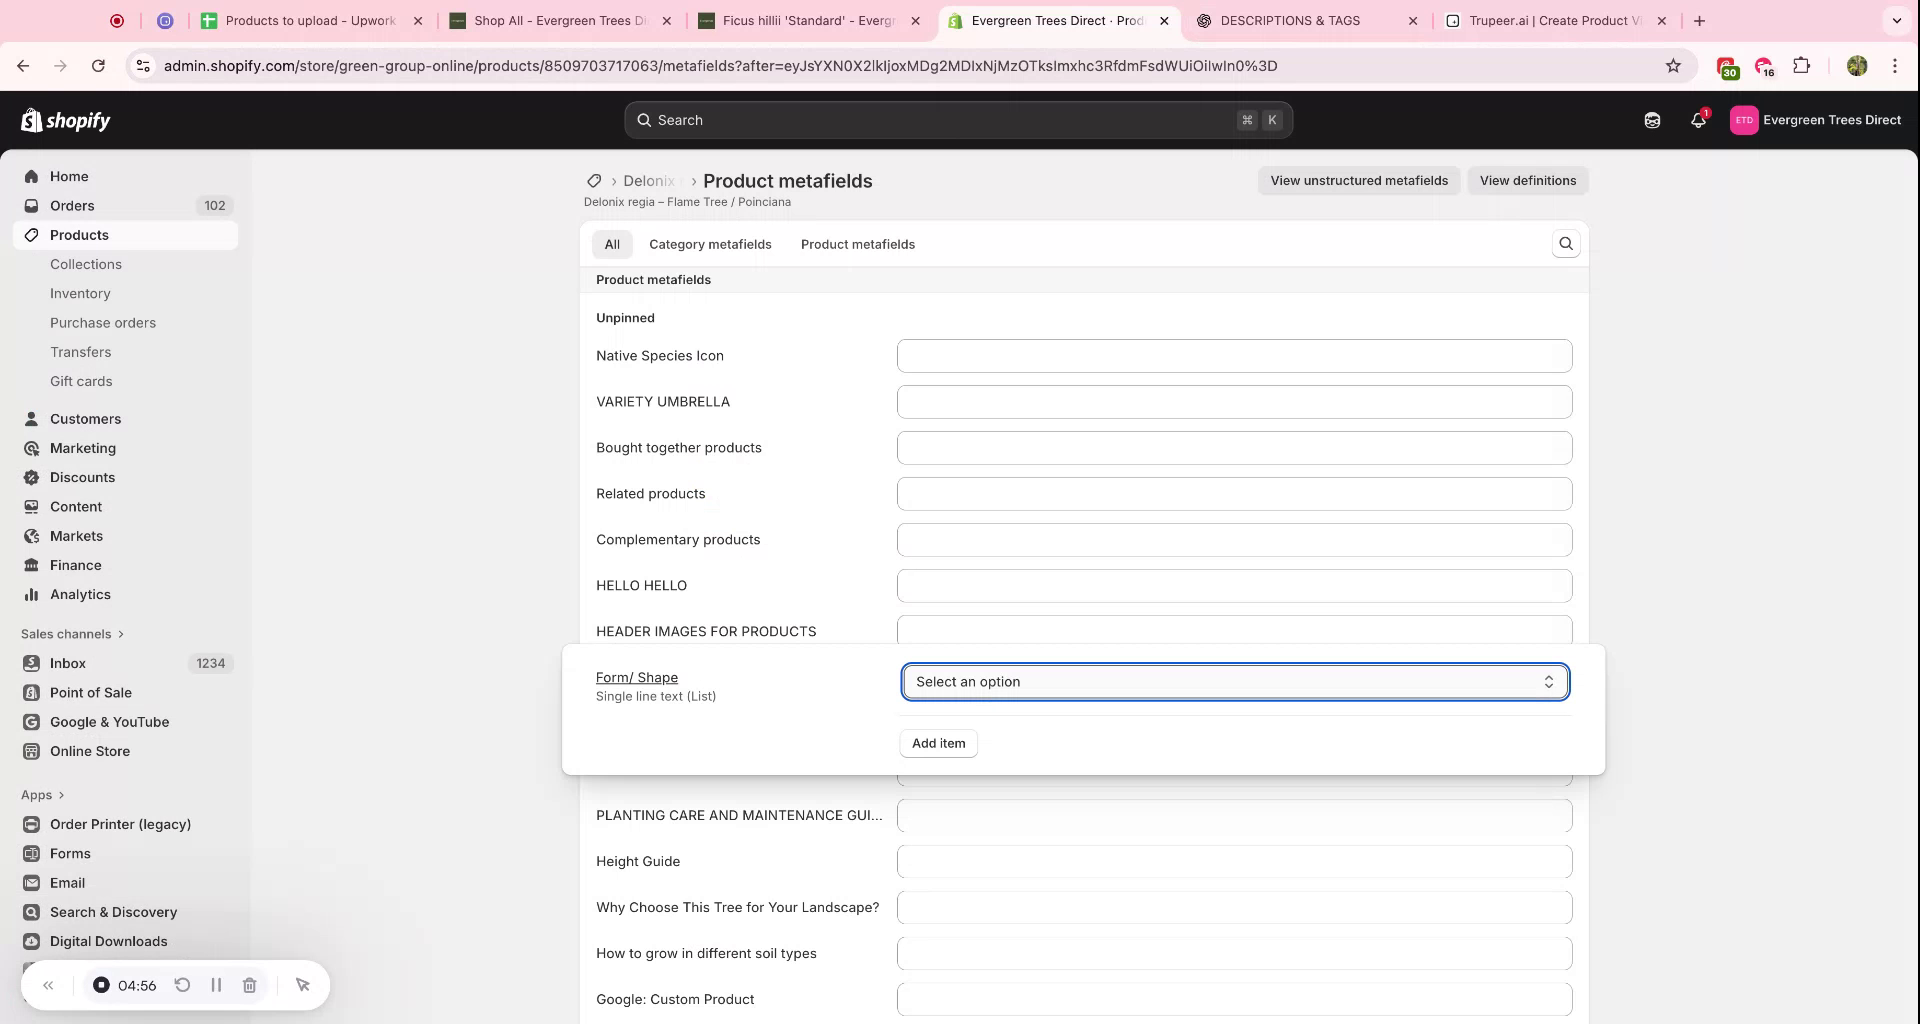Go back via the Delonix breadcrumb link
1920x1024 pixels.
click(648, 181)
